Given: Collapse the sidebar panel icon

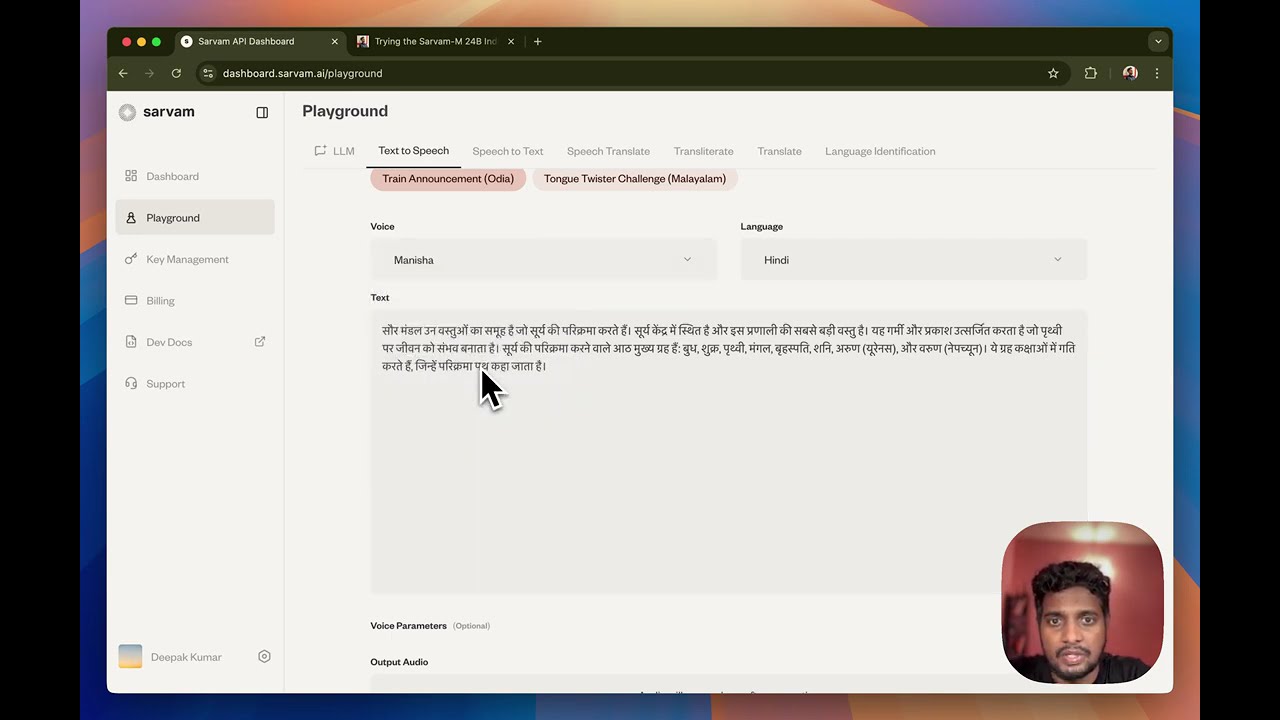Looking at the screenshot, I should point(262,113).
